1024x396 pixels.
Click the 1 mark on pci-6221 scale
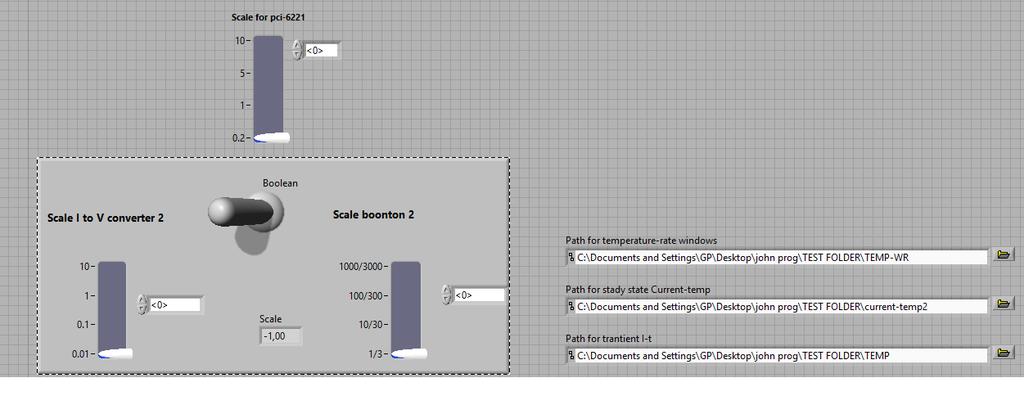point(242,105)
